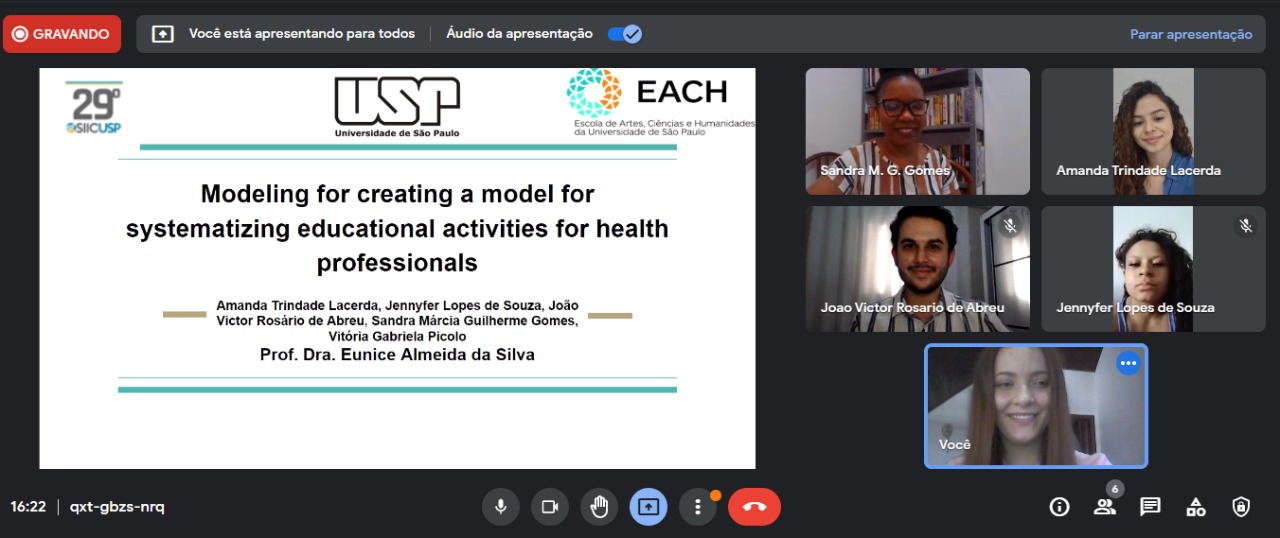This screenshot has height=538, width=1280.
Task: Click the meeting code qxt-gbzs-nrq
Action: click(x=117, y=507)
